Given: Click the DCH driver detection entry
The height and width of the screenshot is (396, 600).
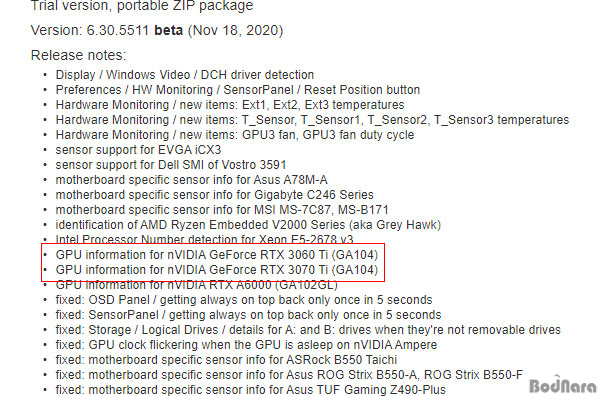Looking at the screenshot, I should [185, 75].
